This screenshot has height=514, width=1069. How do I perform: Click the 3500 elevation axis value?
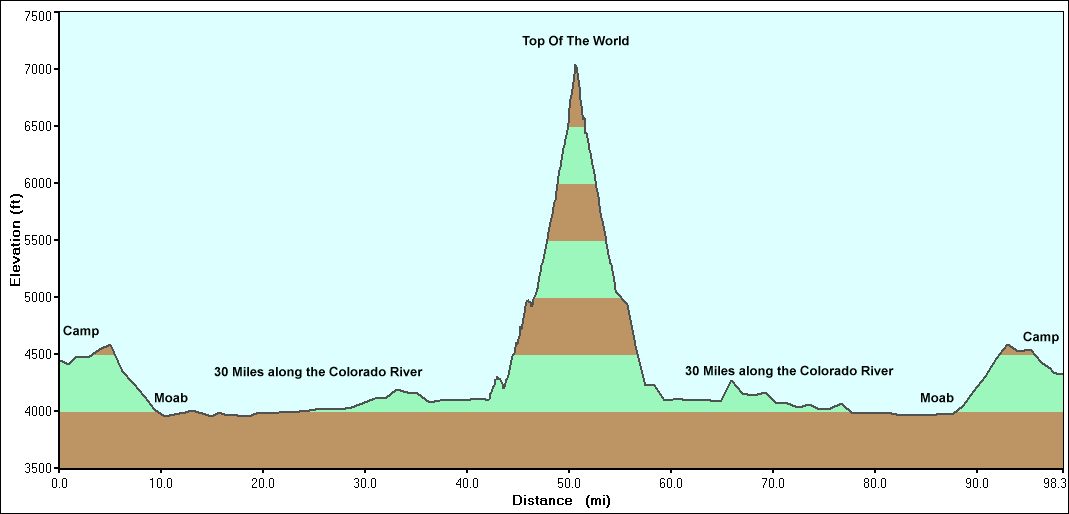tap(38, 468)
